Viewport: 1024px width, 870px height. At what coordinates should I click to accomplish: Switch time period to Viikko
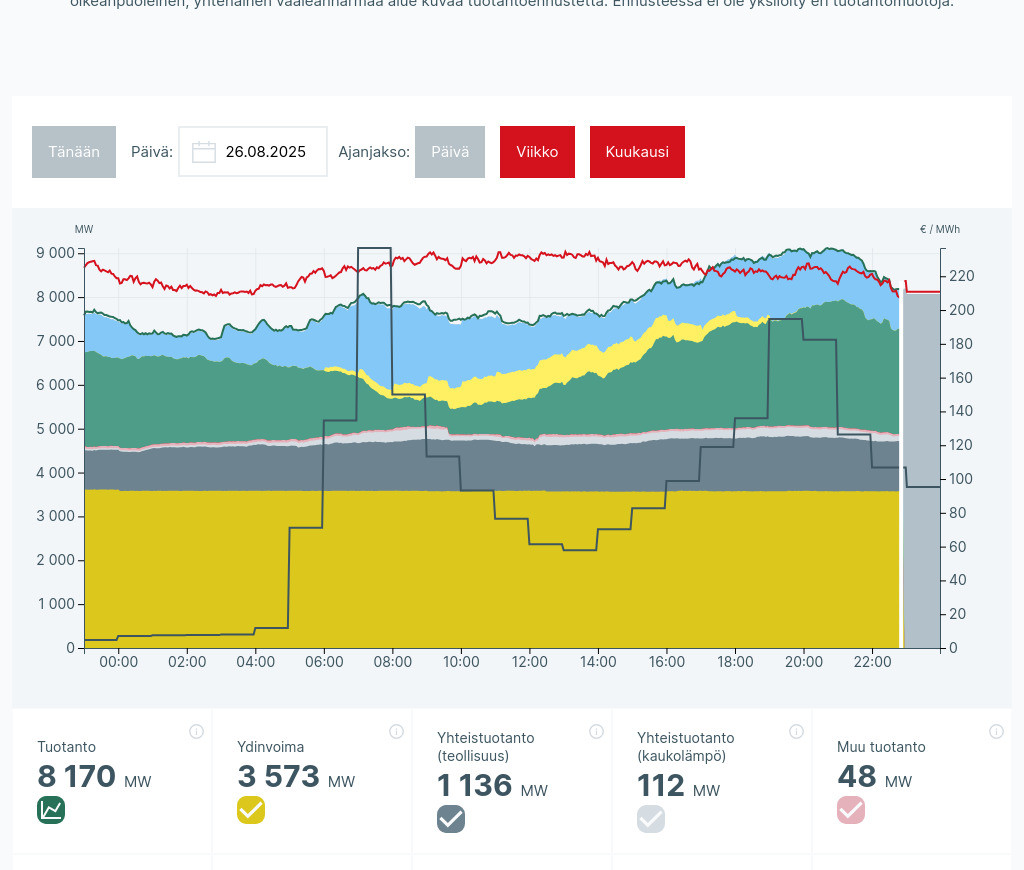[x=537, y=152]
